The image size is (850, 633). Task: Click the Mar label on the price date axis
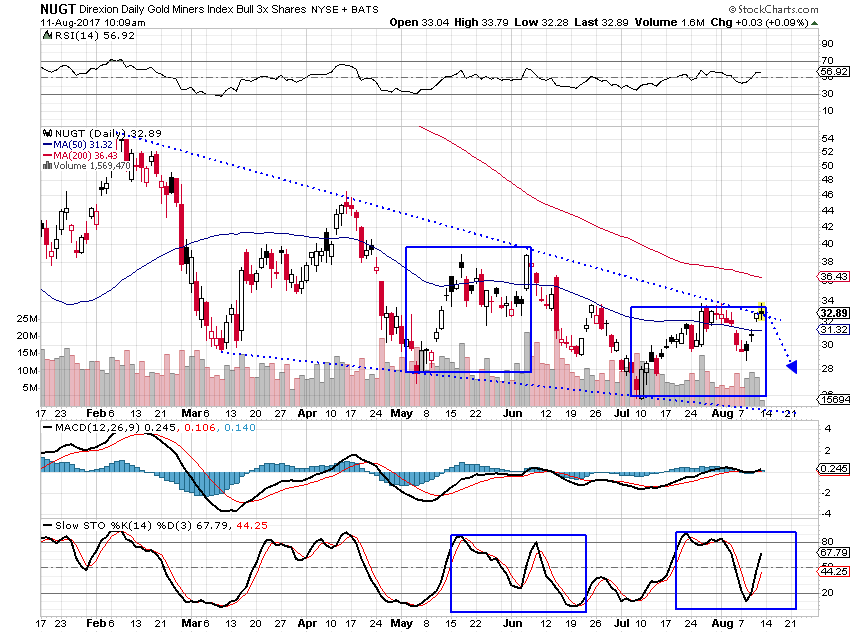click(x=193, y=412)
